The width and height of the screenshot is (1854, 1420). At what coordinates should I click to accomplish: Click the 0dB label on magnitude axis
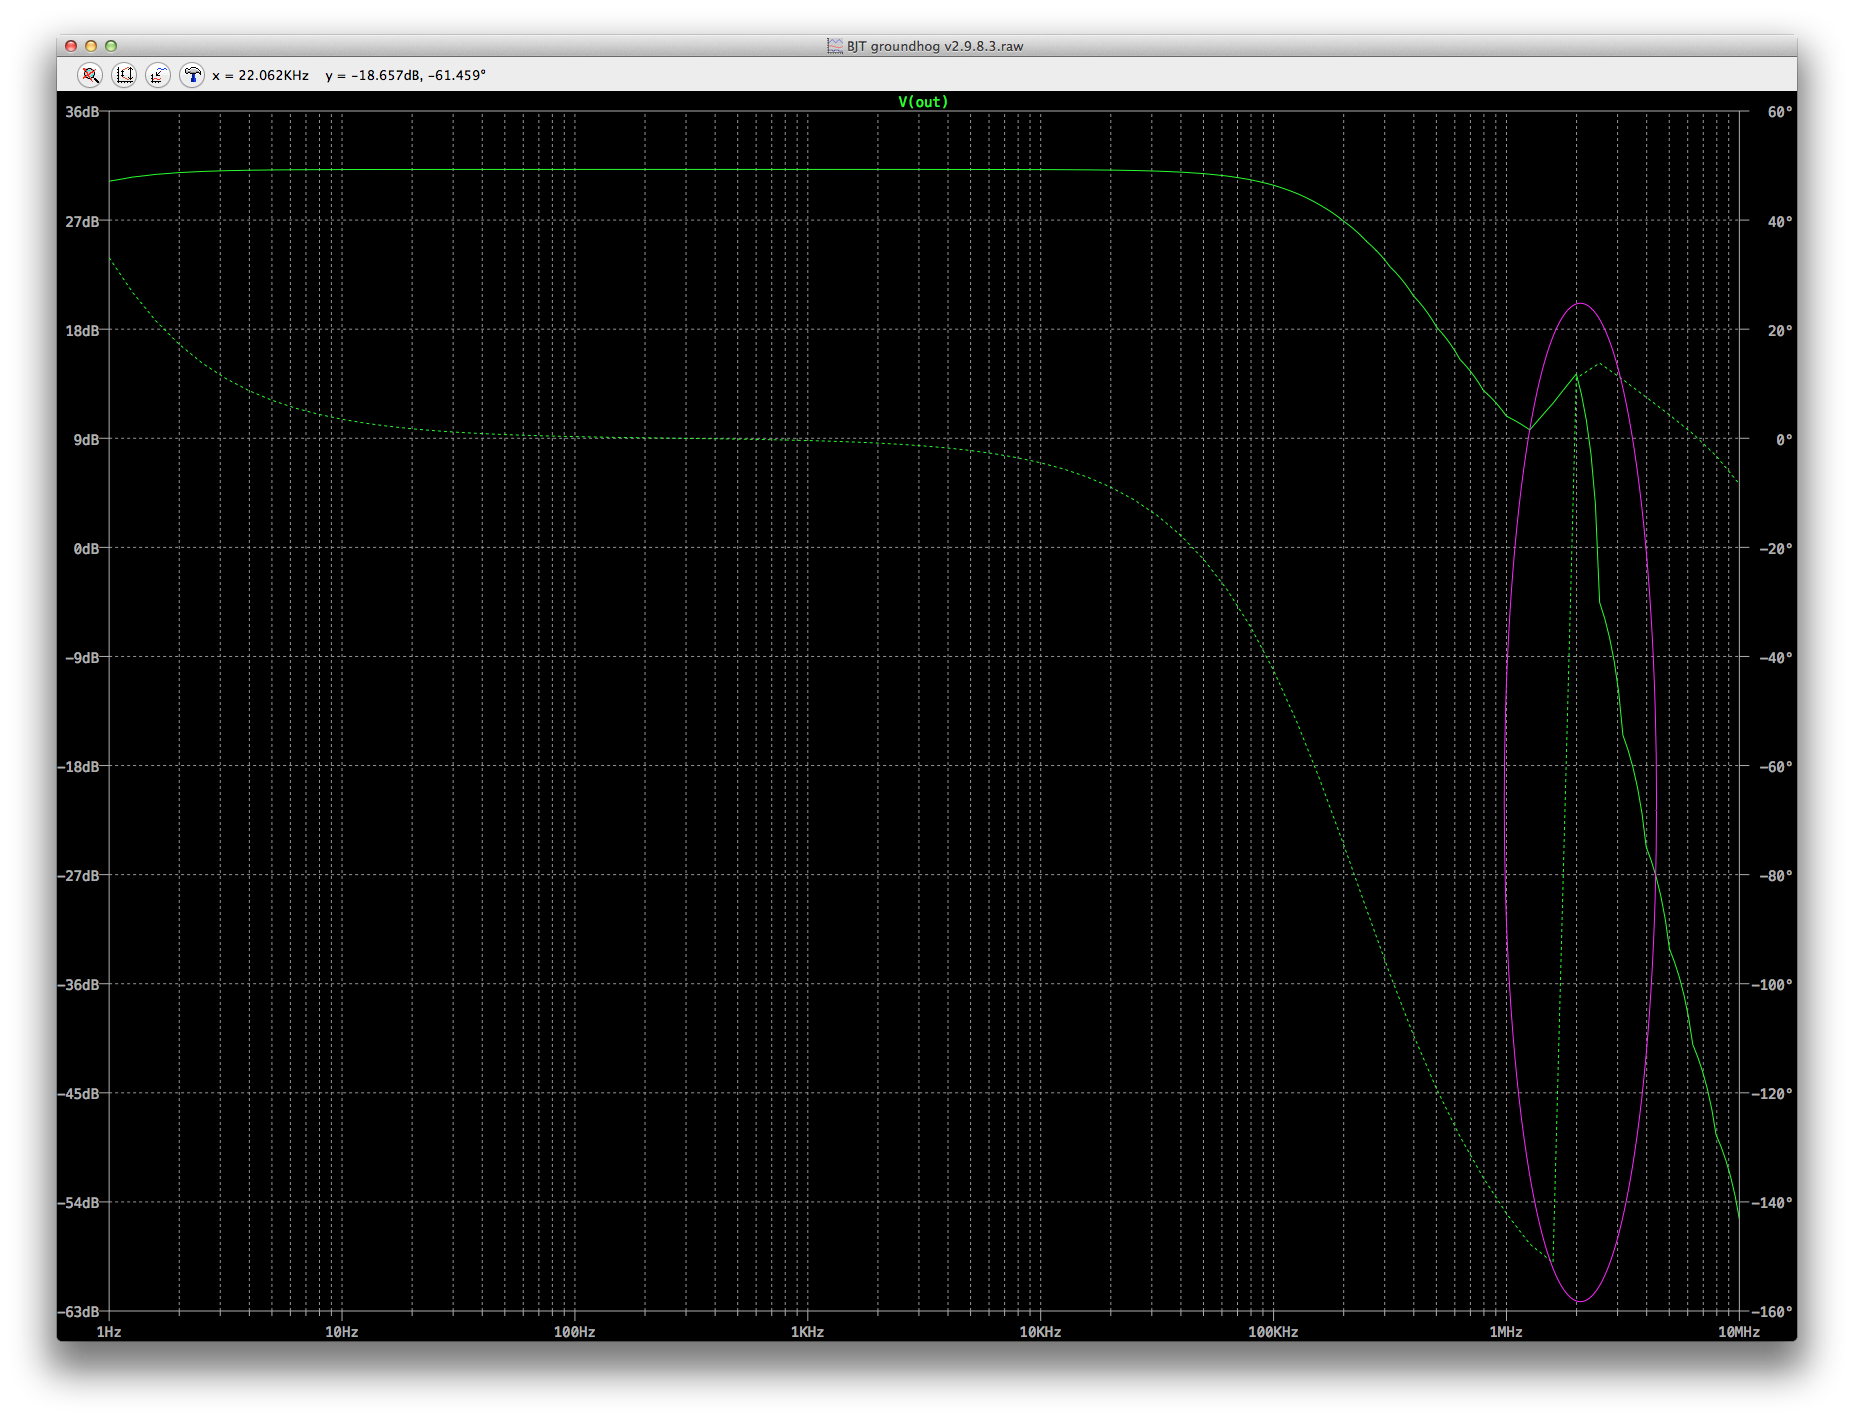(86, 548)
